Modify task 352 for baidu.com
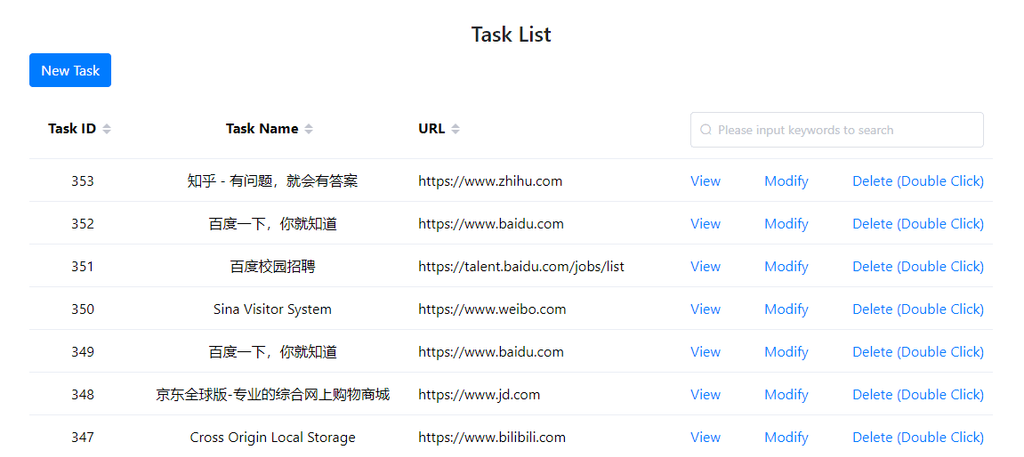The image size is (1024, 457). [786, 224]
